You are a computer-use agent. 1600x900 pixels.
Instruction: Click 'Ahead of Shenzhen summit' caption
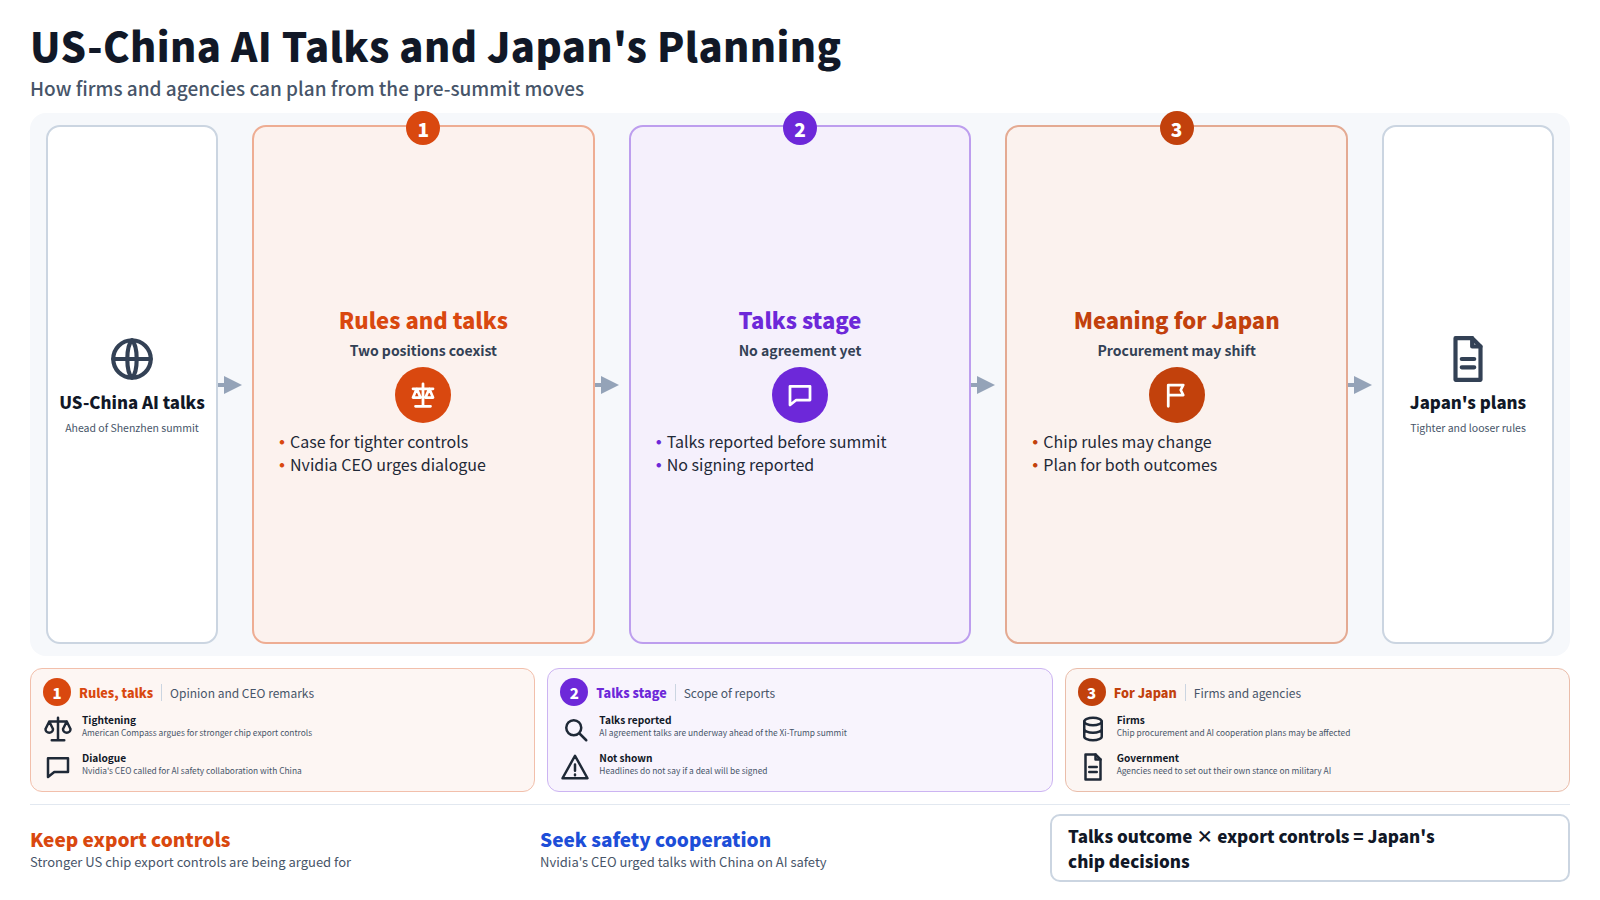click(x=132, y=428)
